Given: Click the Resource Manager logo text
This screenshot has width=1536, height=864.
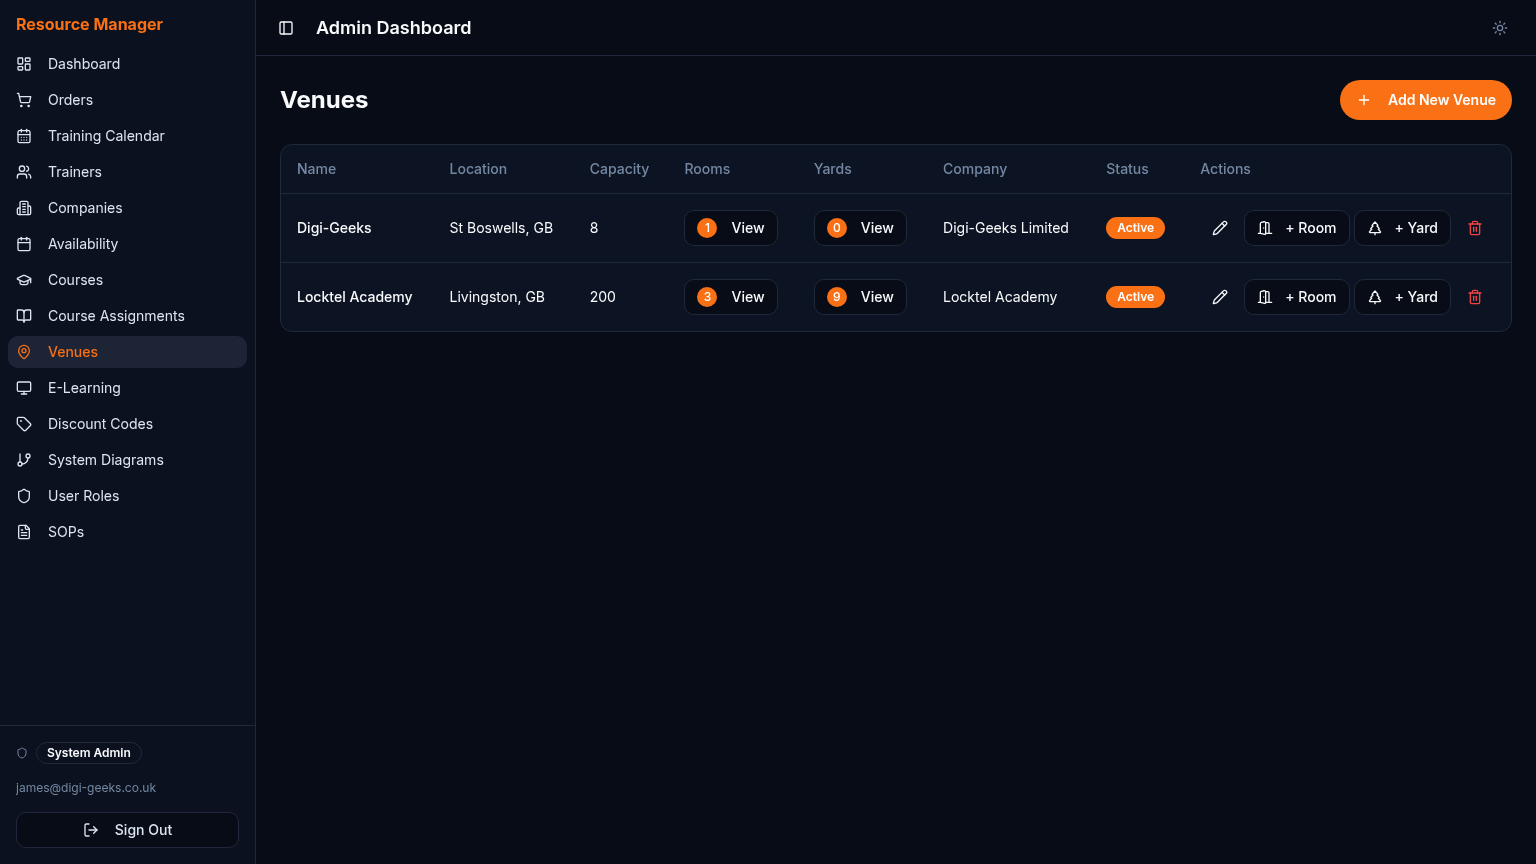Looking at the screenshot, I should coord(89,24).
